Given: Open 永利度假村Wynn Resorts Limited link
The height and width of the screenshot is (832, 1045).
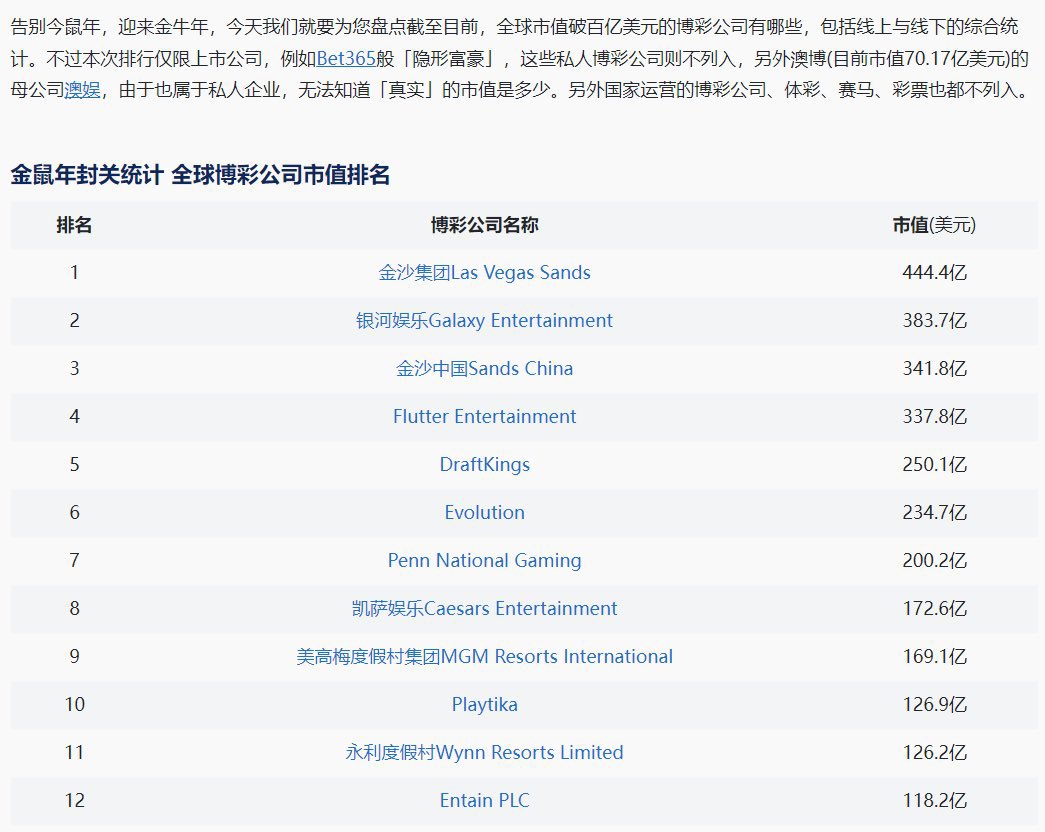Looking at the screenshot, I should 485,753.
